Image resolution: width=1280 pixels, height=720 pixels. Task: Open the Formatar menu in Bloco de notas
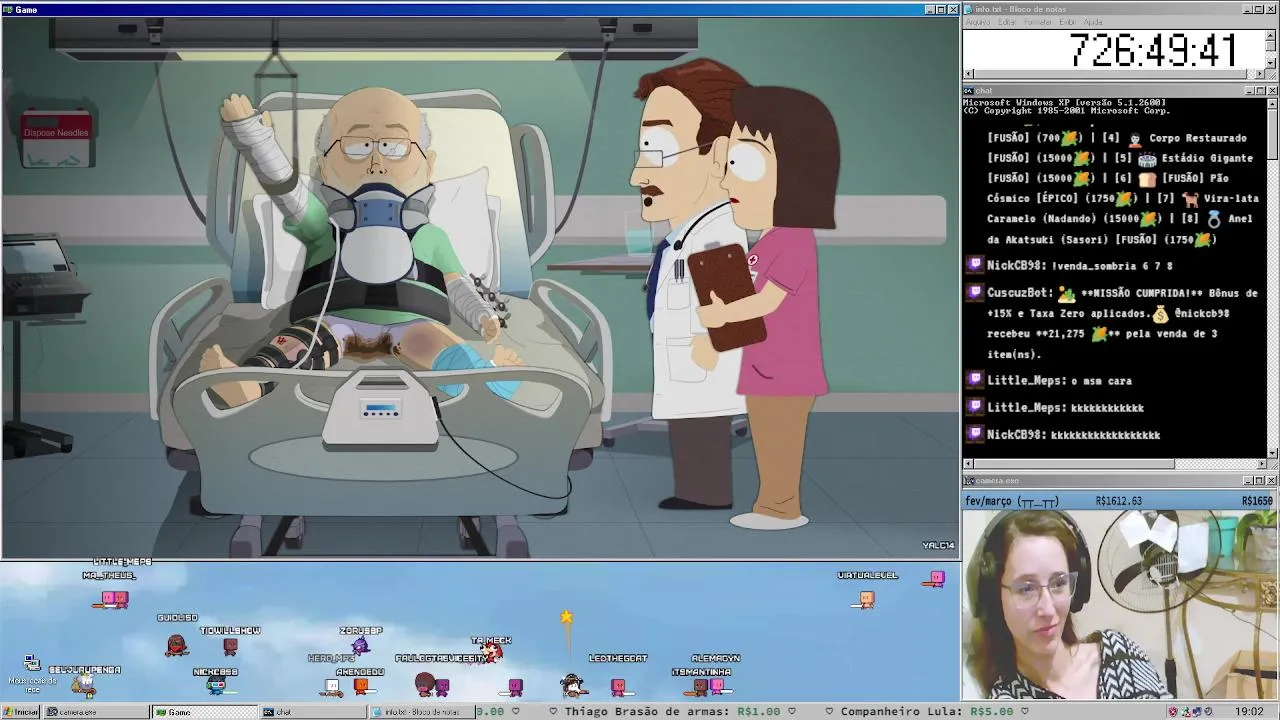point(1038,22)
